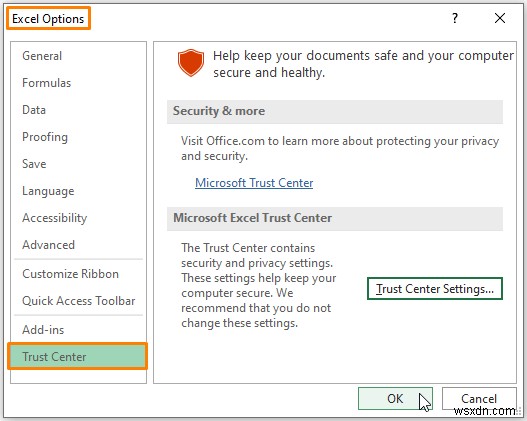This screenshot has width=527, height=421.
Task: Click Cancel to dismiss dialog
Action: (479, 399)
